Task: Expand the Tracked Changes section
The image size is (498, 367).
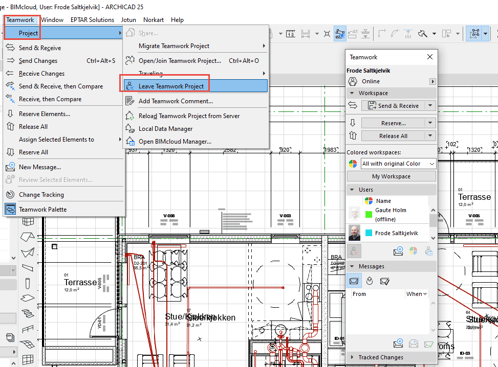Action: pyautogui.click(x=352, y=357)
